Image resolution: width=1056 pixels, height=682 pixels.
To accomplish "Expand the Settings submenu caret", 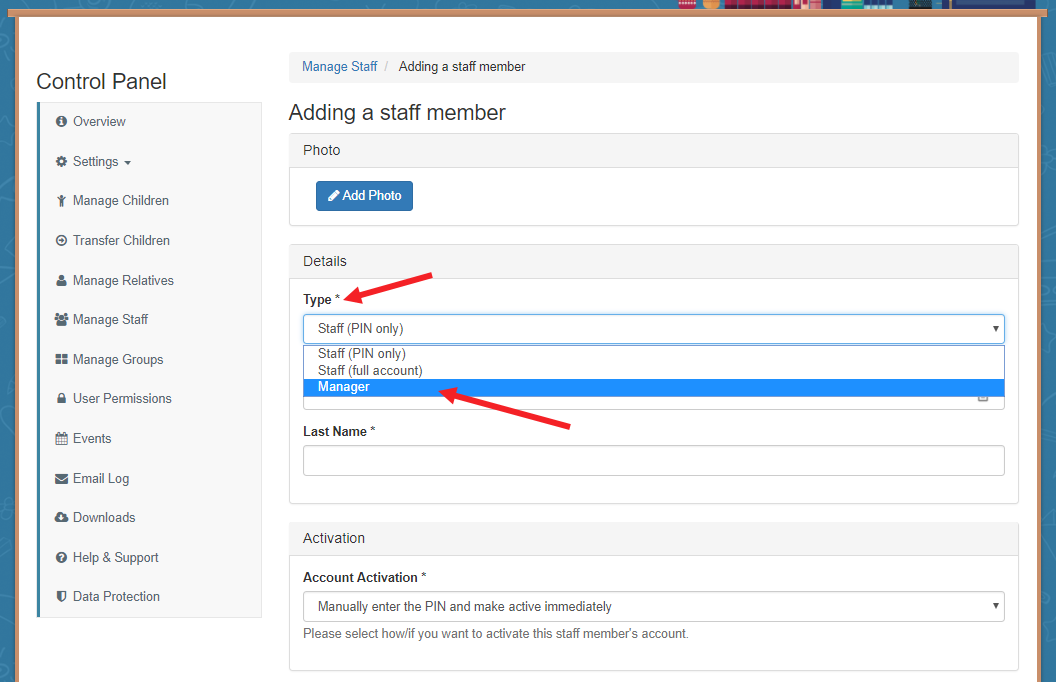I will (x=128, y=163).
